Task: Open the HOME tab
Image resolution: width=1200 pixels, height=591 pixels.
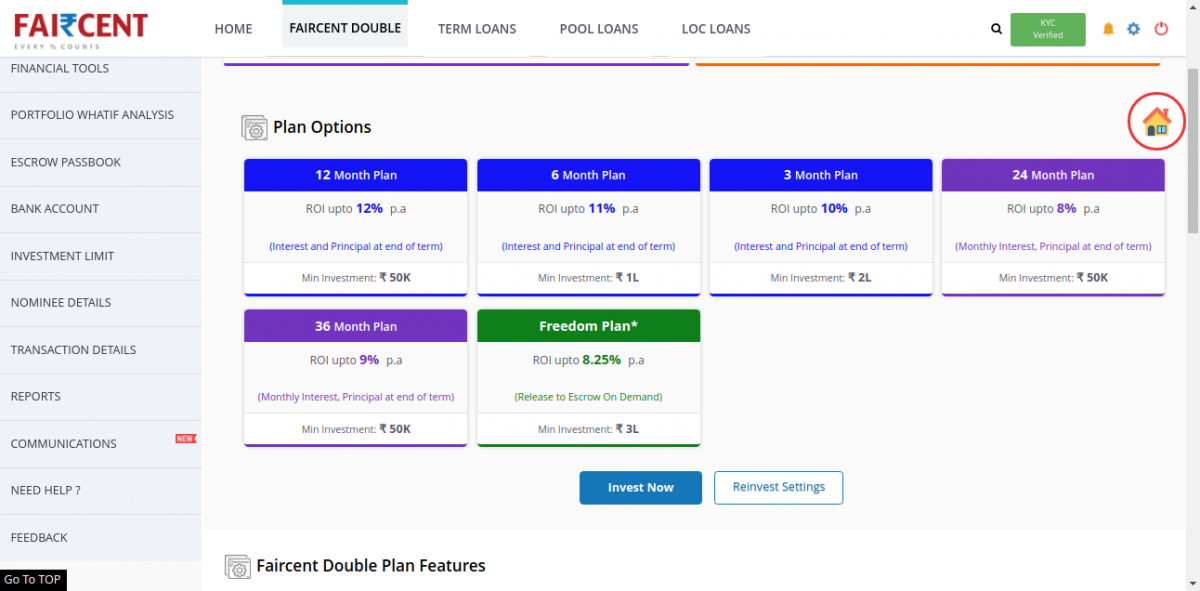Action: (233, 29)
